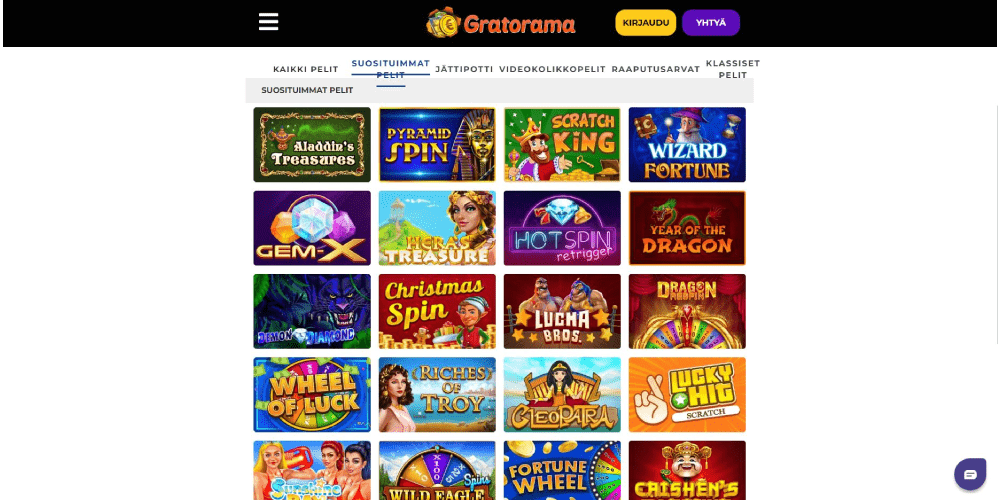Select the Christmas Spin game tile
Screen dimensions: 1000x500
pyautogui.click(x=437, y=312)
